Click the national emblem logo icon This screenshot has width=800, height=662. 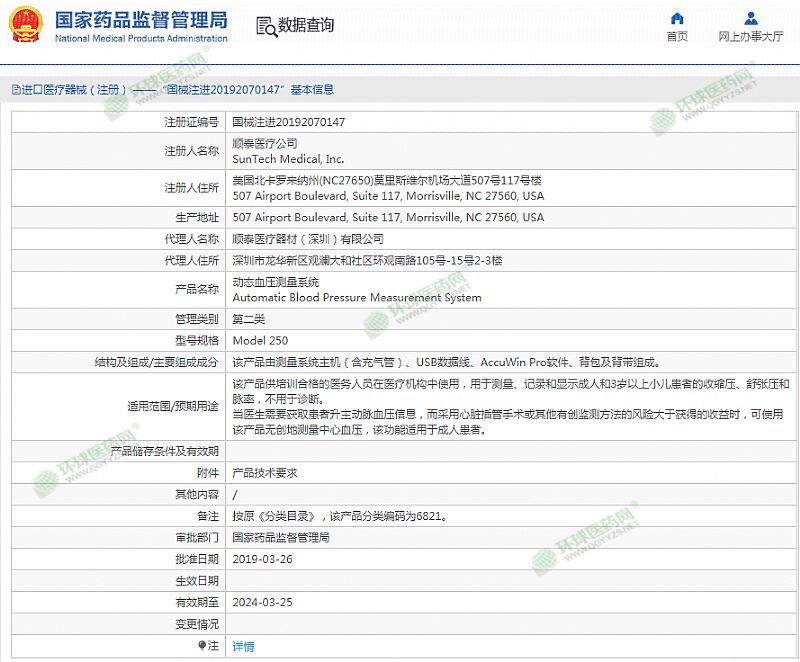[26, 26]
